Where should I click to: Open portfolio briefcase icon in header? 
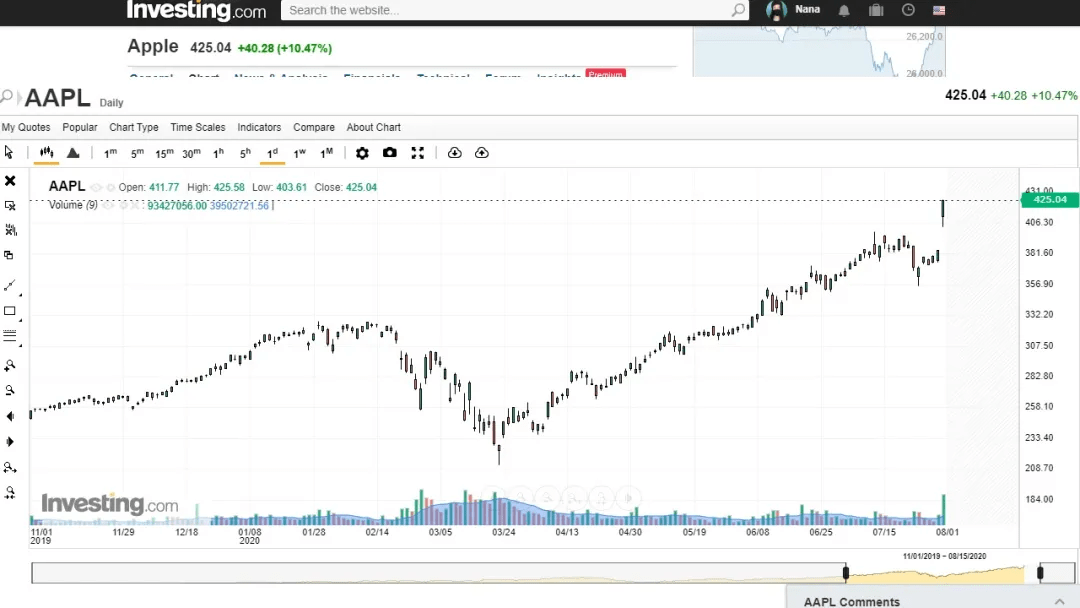(876, 10)
